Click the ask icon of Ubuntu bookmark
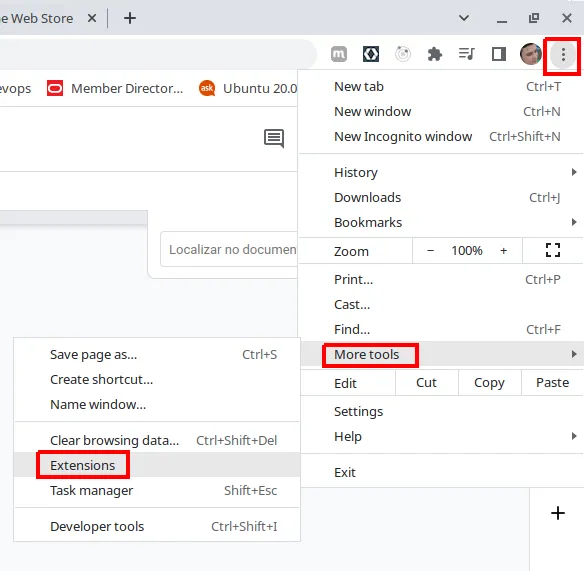Screen dimensions: 584x571 pos(207,88)
